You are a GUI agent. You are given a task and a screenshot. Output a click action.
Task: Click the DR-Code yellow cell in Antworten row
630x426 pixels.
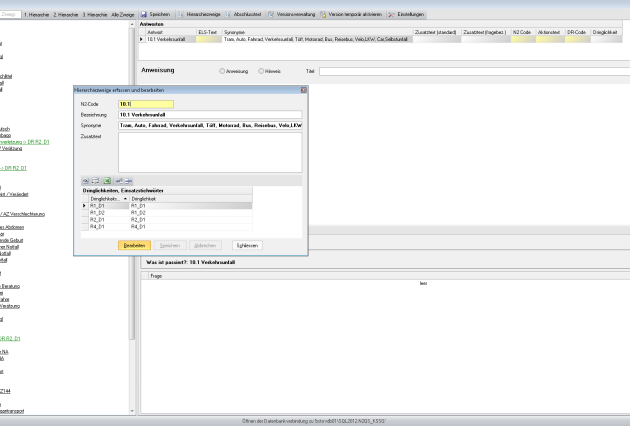click(x=578, y=39)
